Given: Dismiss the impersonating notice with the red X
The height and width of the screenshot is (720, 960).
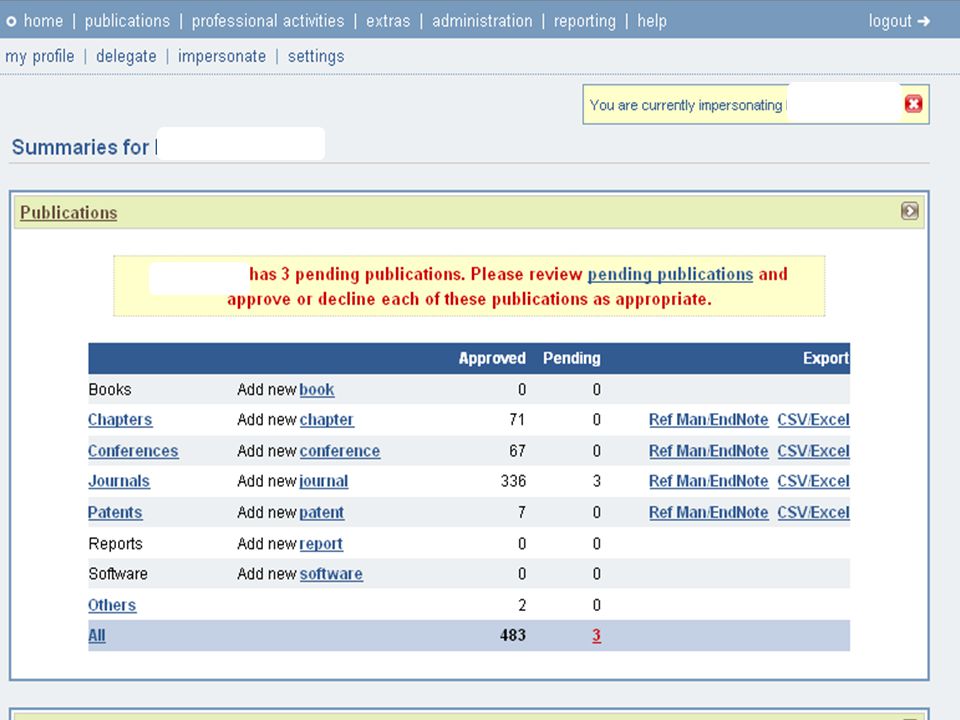Looking at the screenshot, I should tap(913, 104).
